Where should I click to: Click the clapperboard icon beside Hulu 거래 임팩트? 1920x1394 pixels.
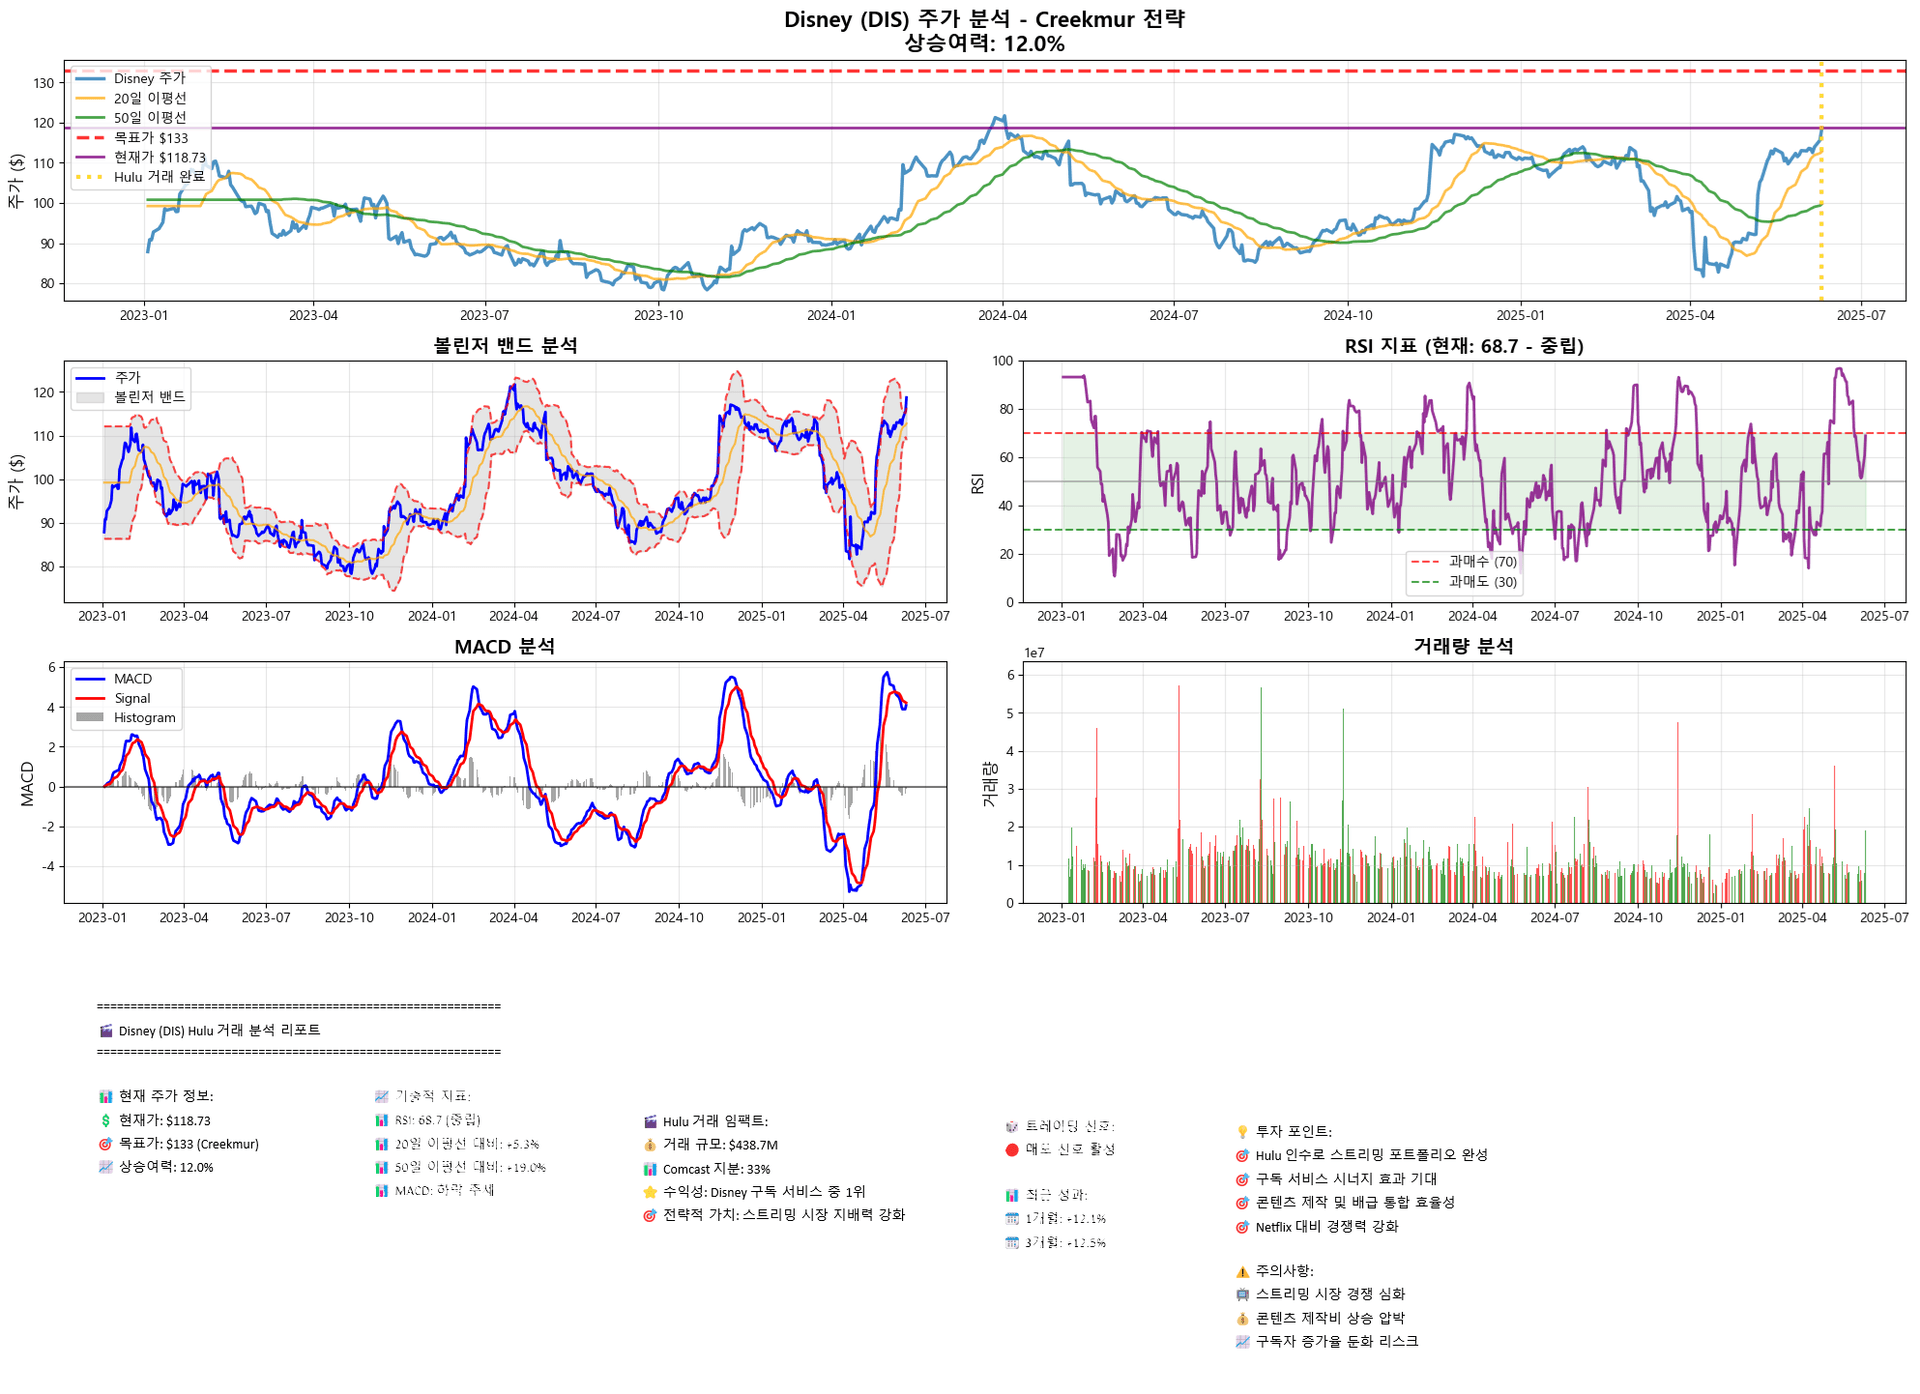pyautogui.click(x=650, y=1122)
